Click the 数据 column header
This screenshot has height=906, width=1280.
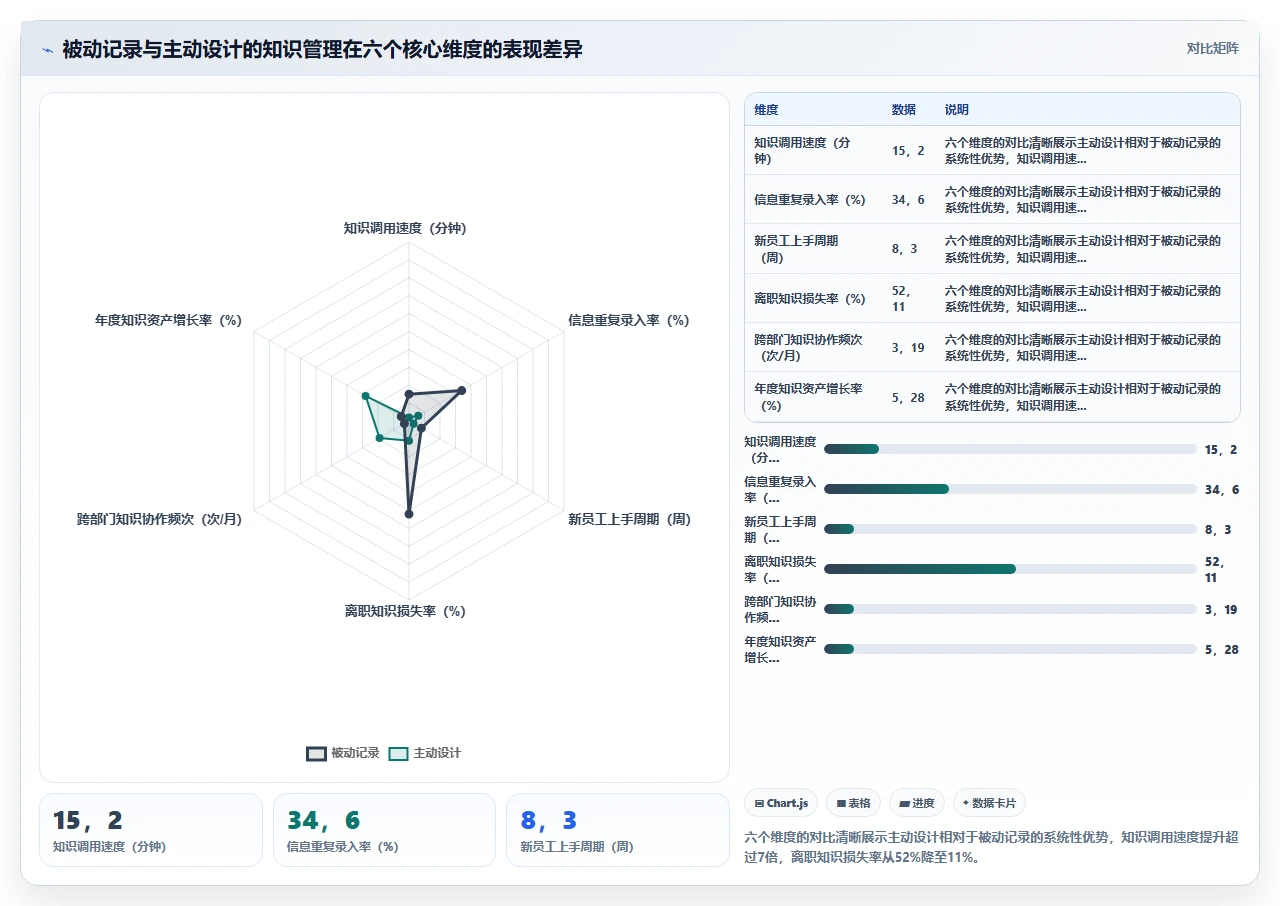(x=904, y=110)
